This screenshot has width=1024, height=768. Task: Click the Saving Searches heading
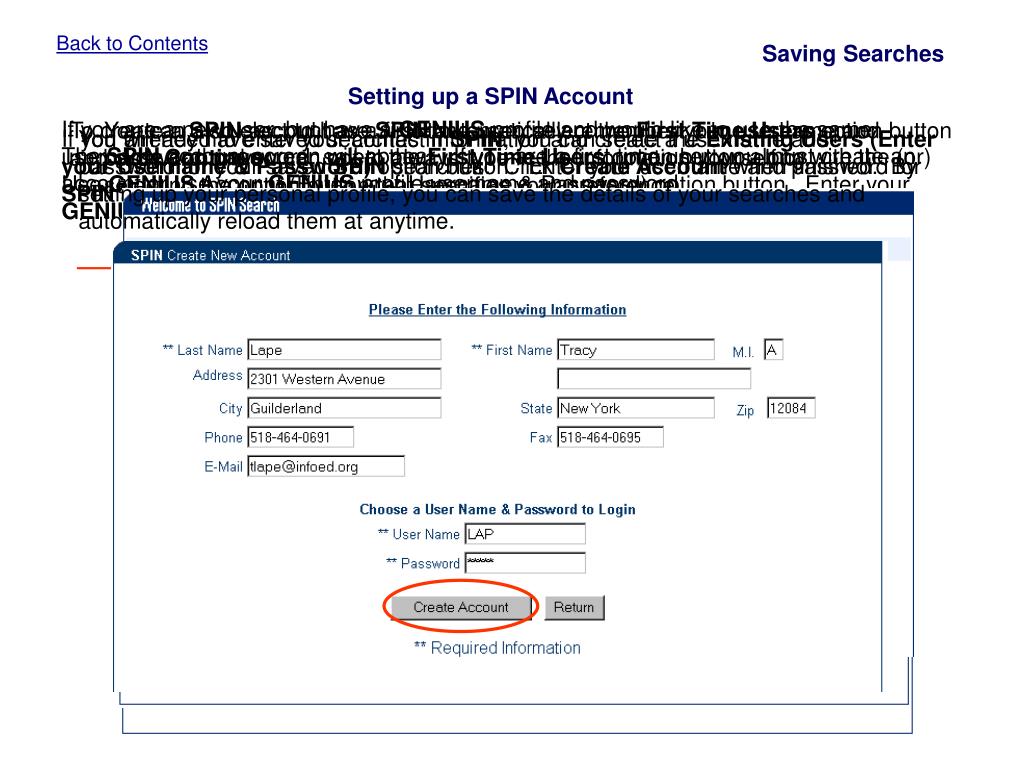point(852,54)
